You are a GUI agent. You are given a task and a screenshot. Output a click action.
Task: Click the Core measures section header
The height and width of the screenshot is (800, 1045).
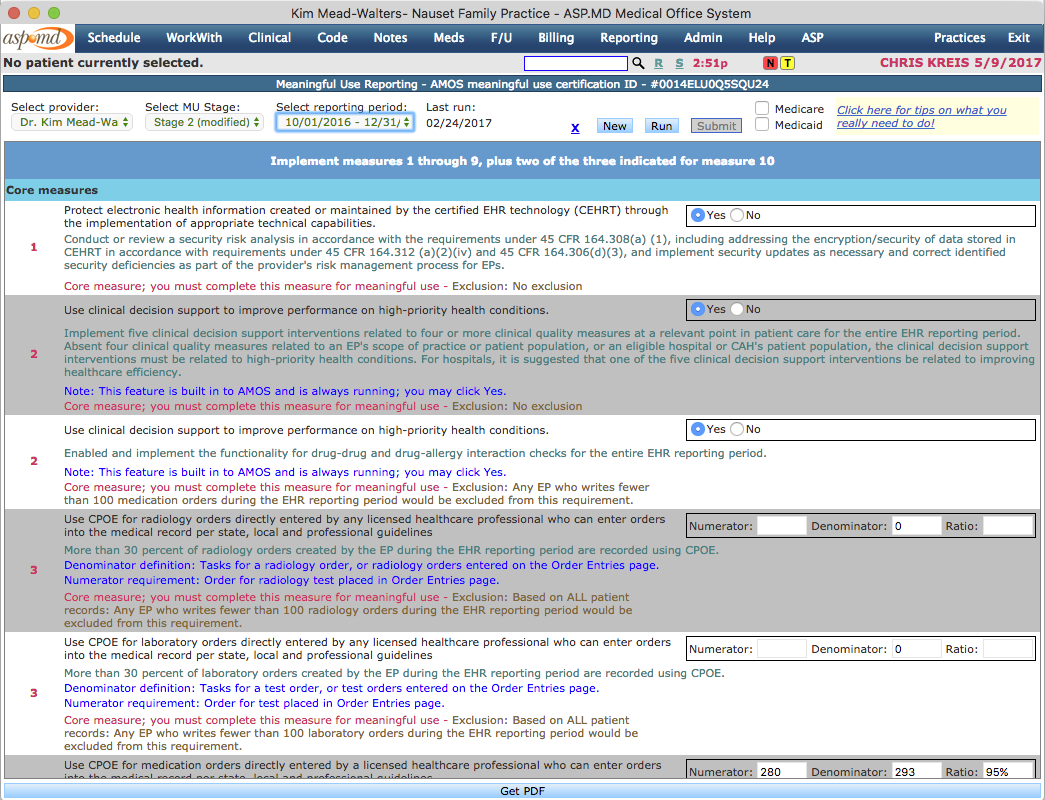click(x=522, y=190)
